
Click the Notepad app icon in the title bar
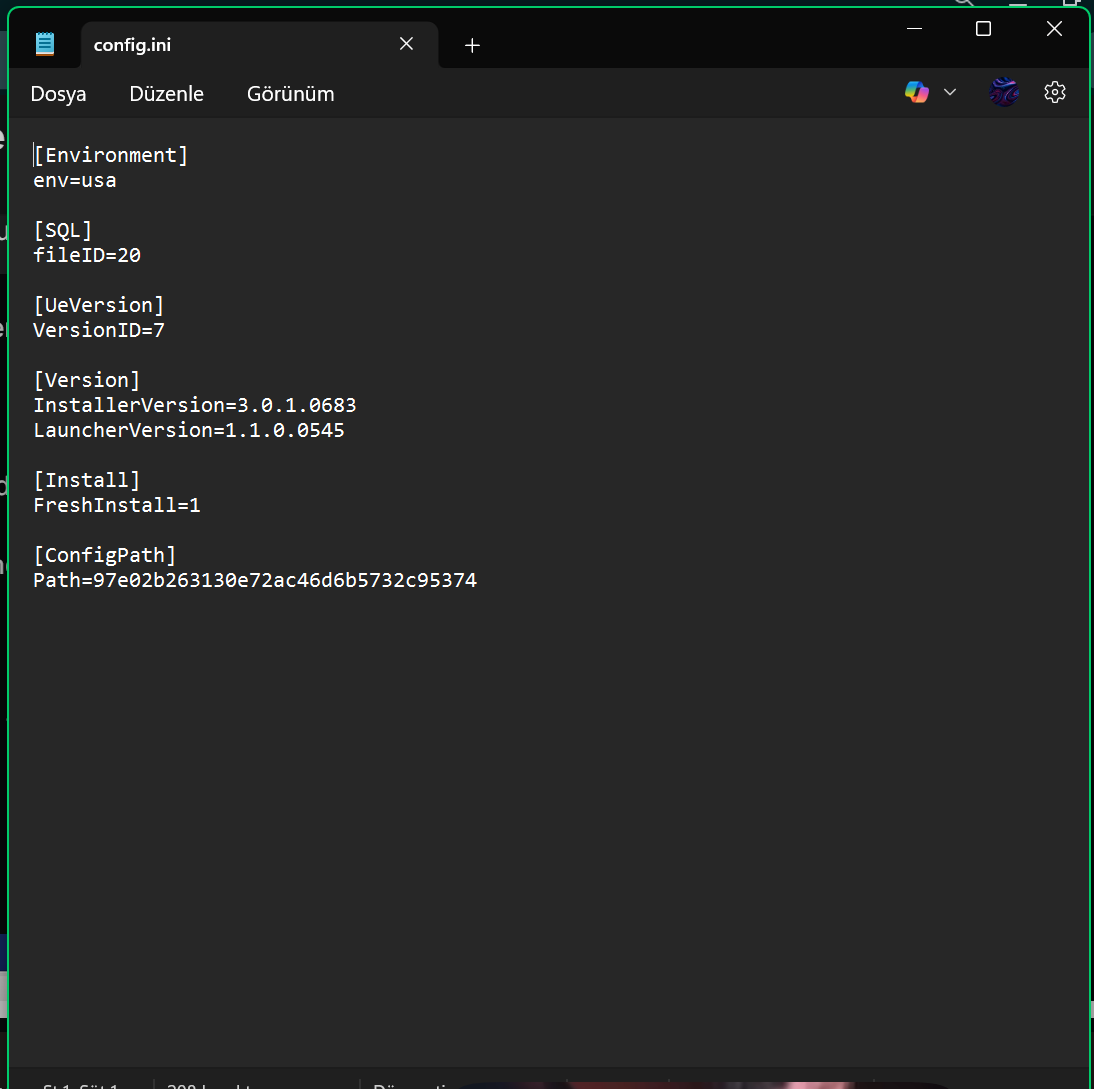pyautogui.click(x=45, y=44)
